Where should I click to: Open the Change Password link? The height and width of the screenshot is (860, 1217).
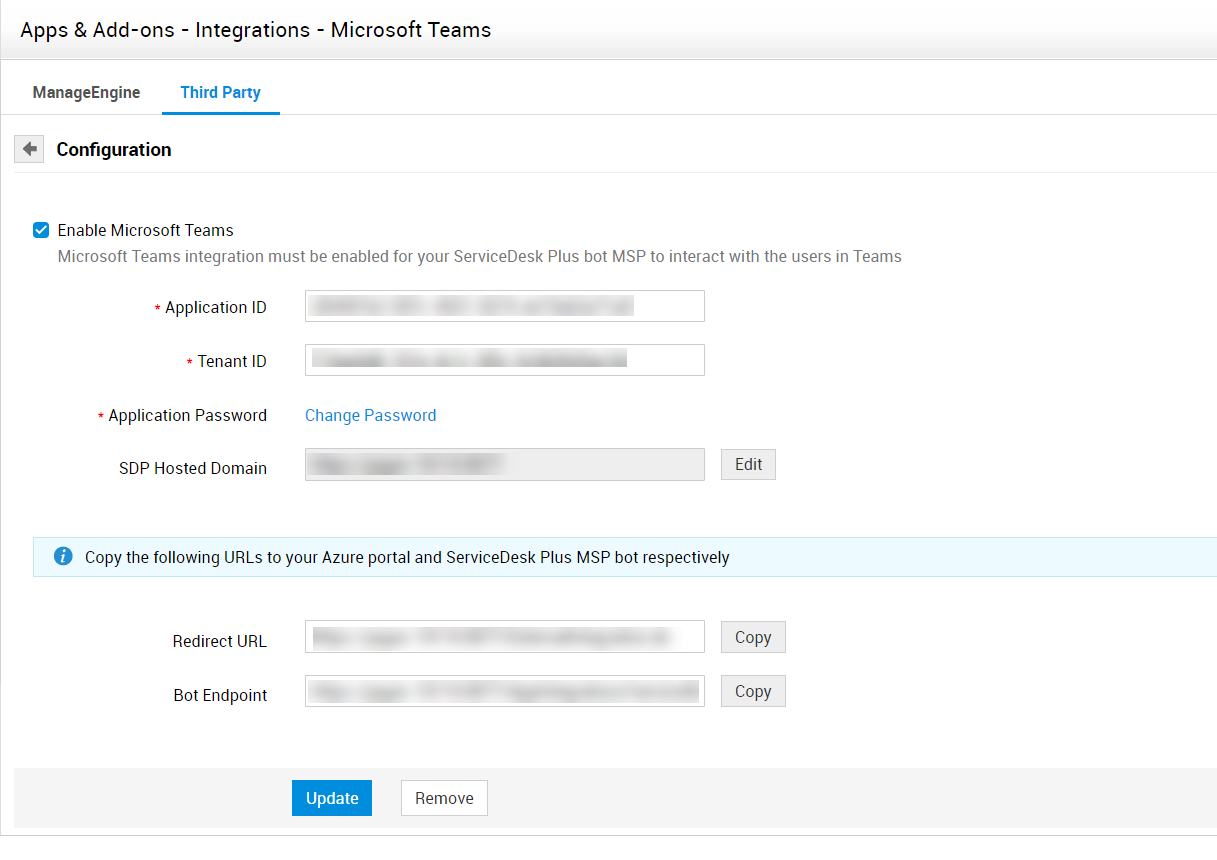[x=370, y=415]
